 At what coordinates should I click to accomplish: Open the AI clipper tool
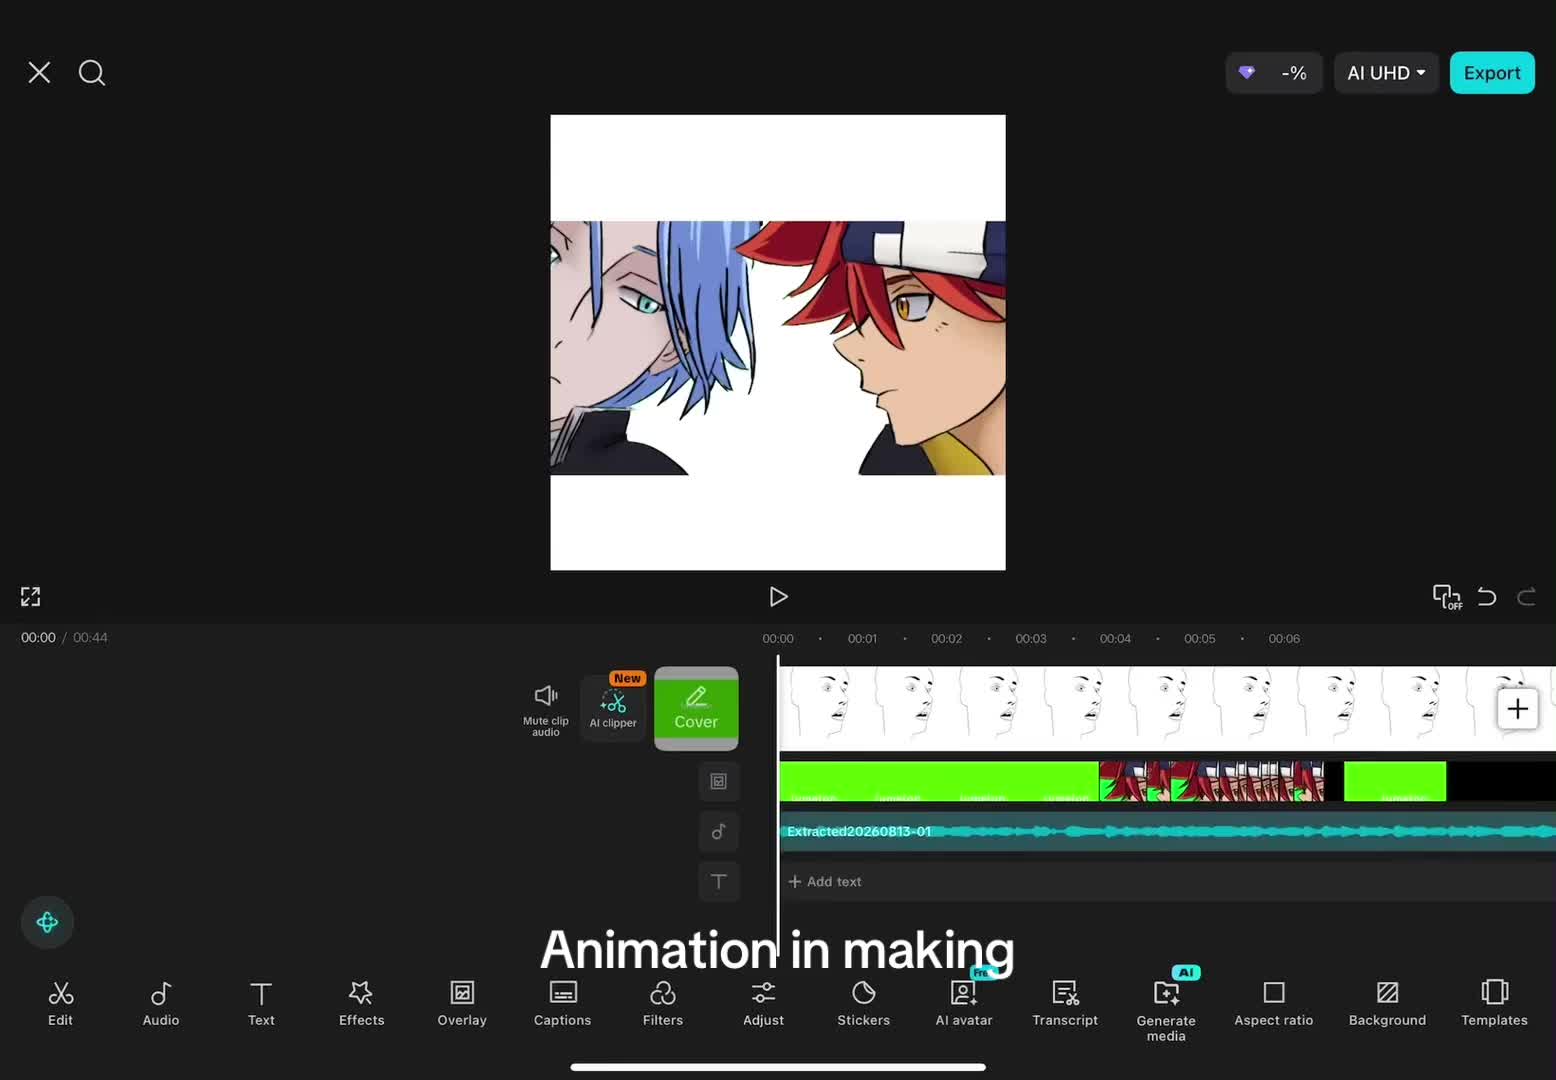[x=613, y=708]
